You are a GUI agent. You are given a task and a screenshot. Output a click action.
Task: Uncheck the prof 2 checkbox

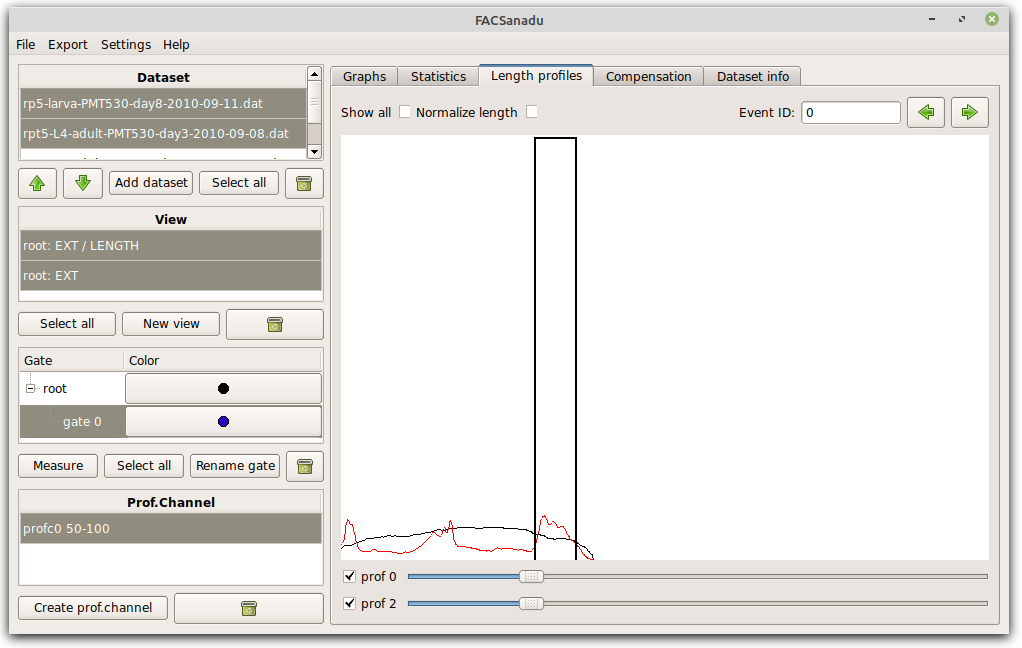pos(349,603)
